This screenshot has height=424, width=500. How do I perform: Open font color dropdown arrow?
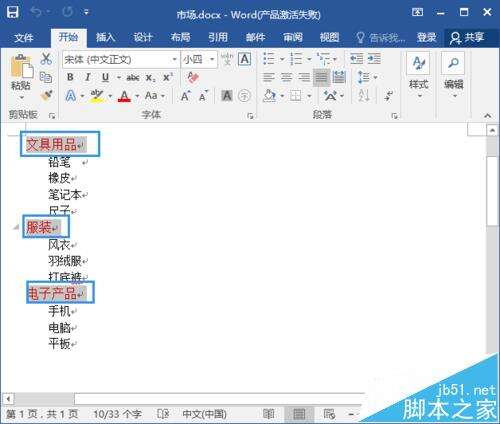pos(137,96)
